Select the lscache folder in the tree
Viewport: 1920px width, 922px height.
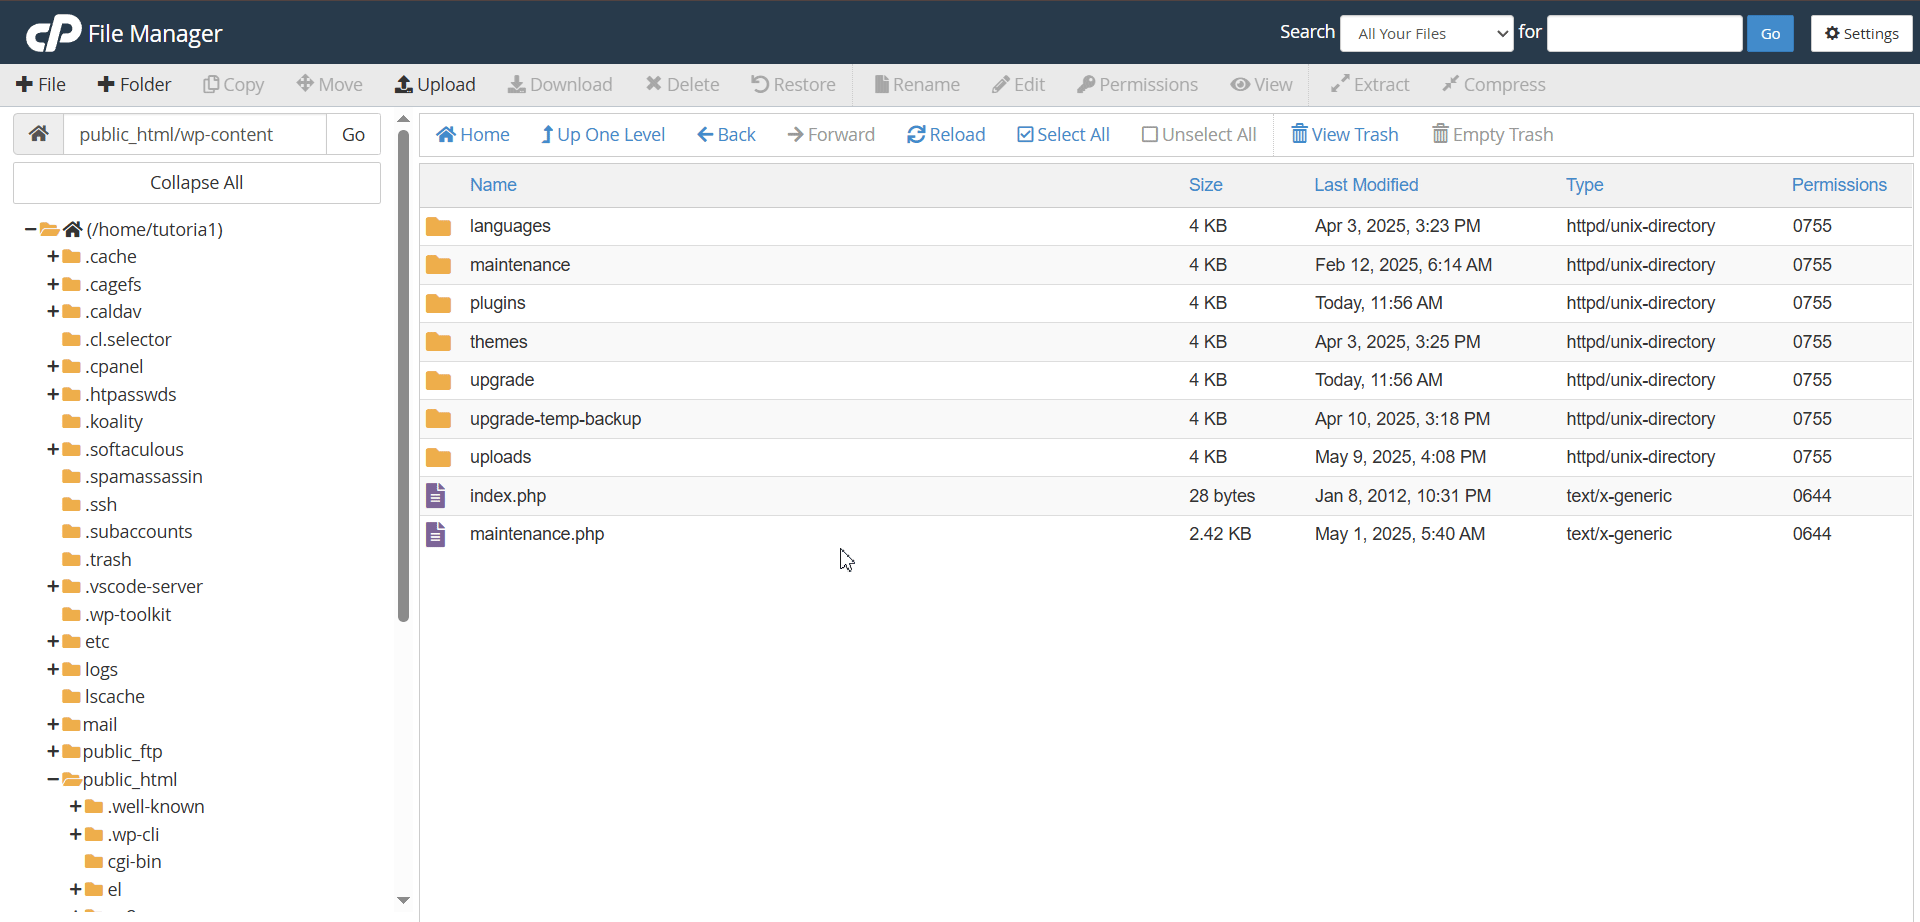coord(114,697)
